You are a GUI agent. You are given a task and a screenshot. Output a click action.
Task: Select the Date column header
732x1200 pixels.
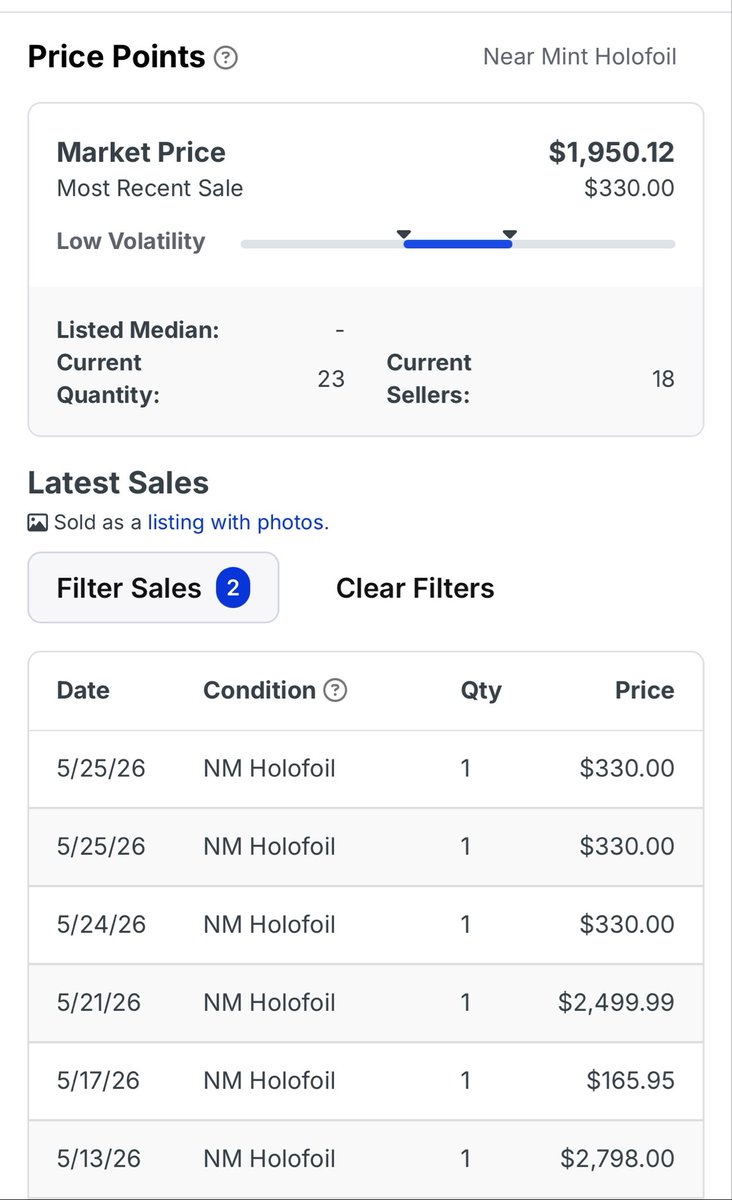83,690
